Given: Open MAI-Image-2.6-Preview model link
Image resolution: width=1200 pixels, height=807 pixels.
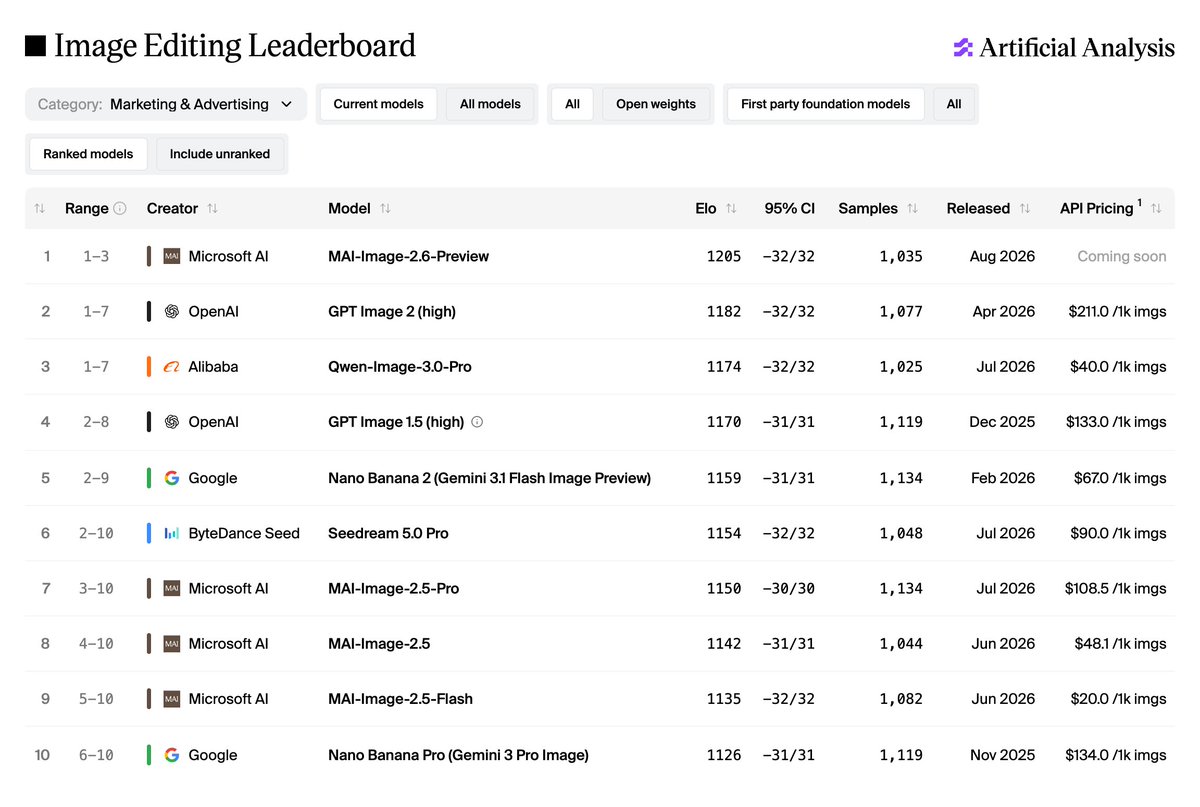Looking at the screenshot, I should tap(408, 256).
